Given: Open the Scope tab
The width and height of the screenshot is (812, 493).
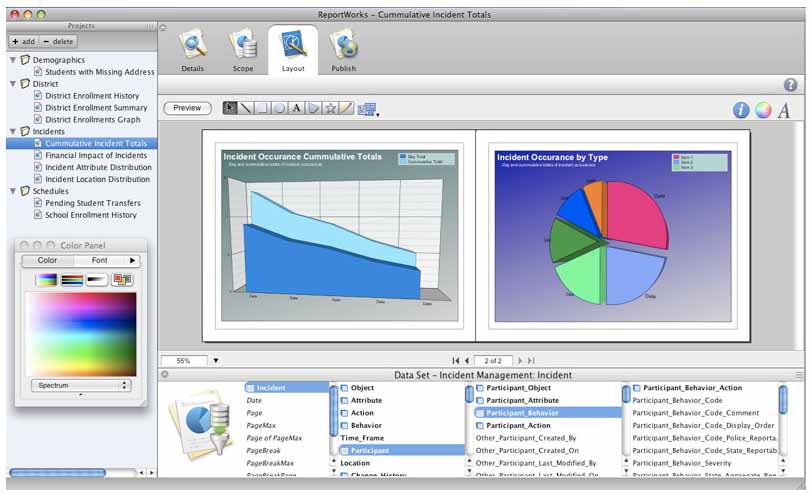Looking at the screenshot, I should click(x=243, y=50).
